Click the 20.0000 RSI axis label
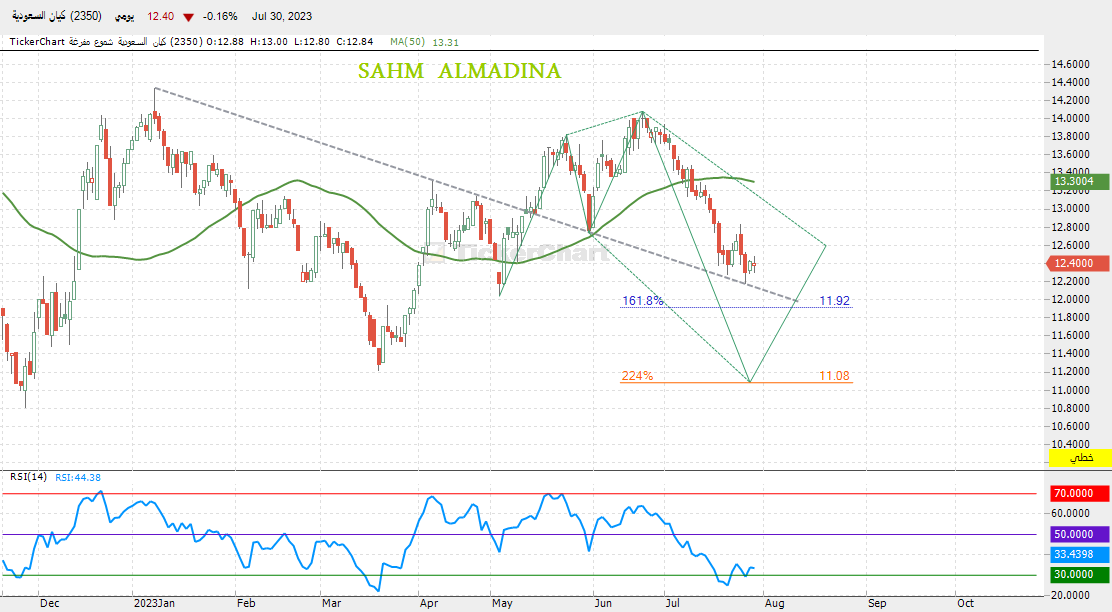 pyautogui.click(x=1072, y=596)
